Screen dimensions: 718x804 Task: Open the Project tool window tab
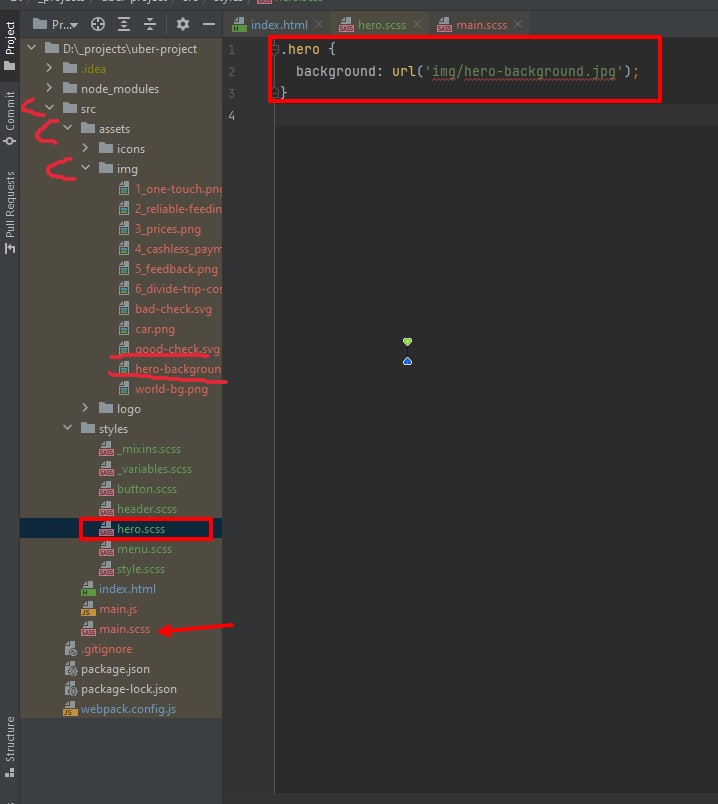coord(10,45)
